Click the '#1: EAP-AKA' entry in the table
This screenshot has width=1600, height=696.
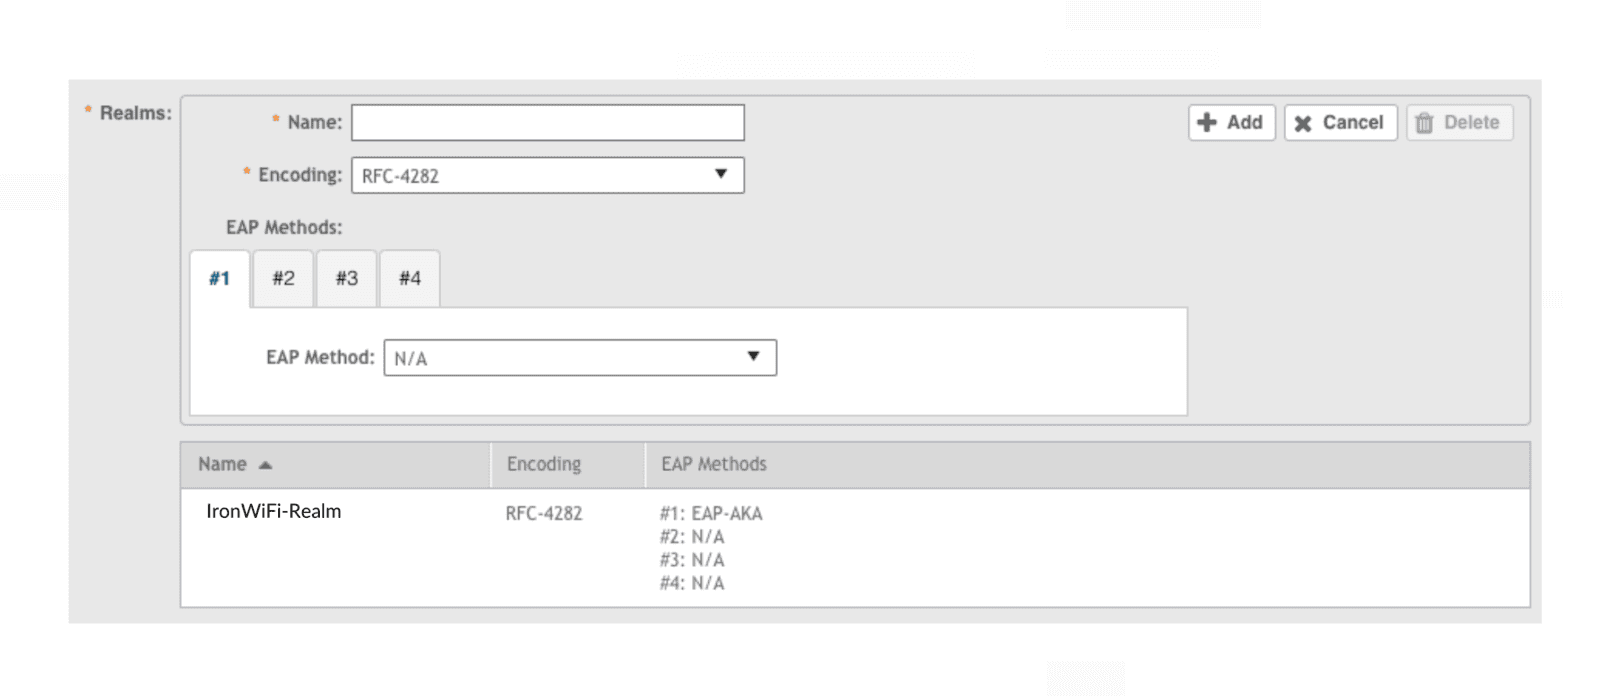(x=711, y=514)
